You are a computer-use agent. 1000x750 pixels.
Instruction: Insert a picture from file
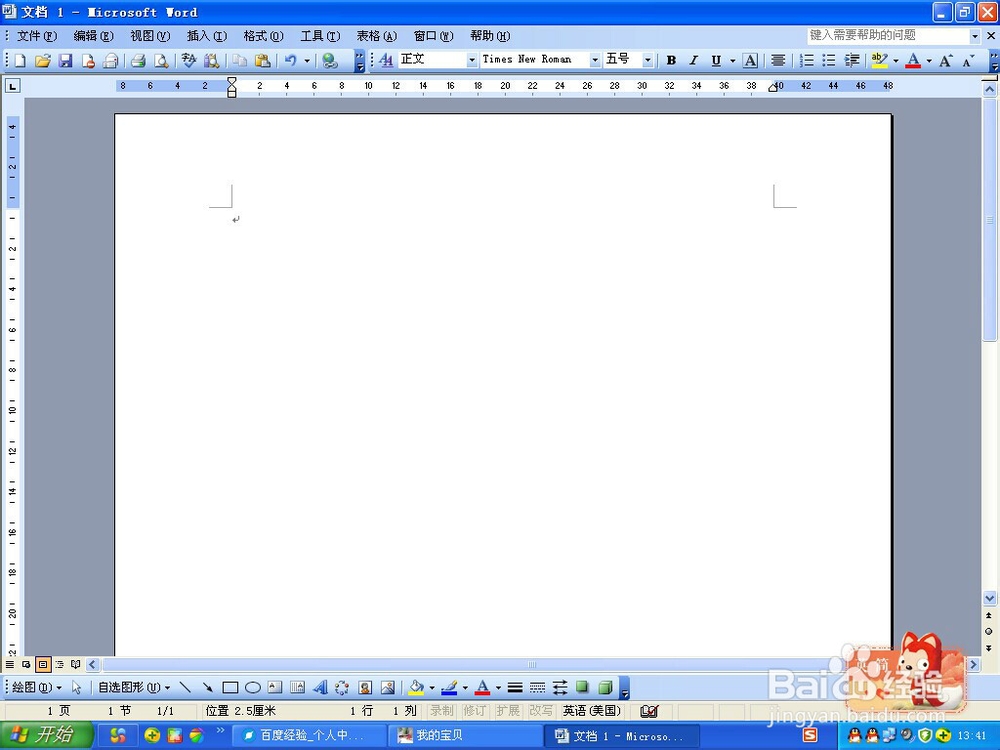coord(387,687)
